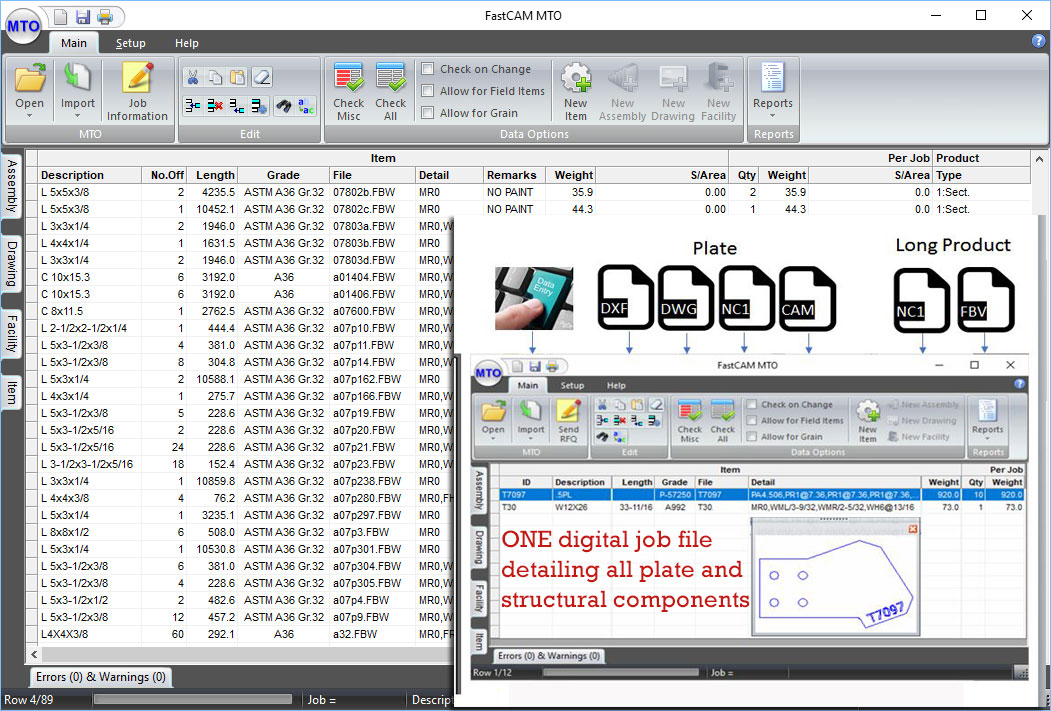
Task: Click the blue help icon at the main window's top right
Action: [1038, 42]
